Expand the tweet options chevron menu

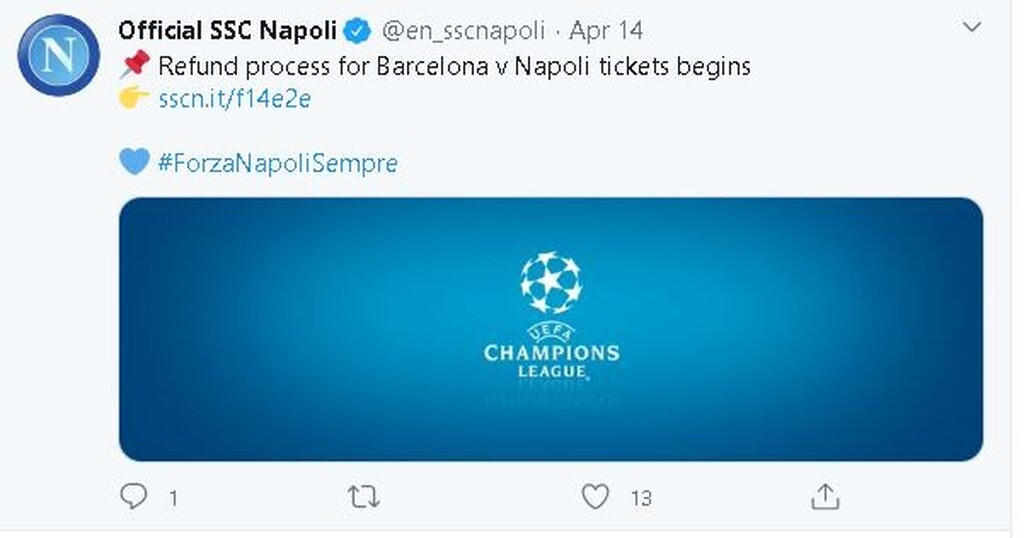[x=971, y=28]
